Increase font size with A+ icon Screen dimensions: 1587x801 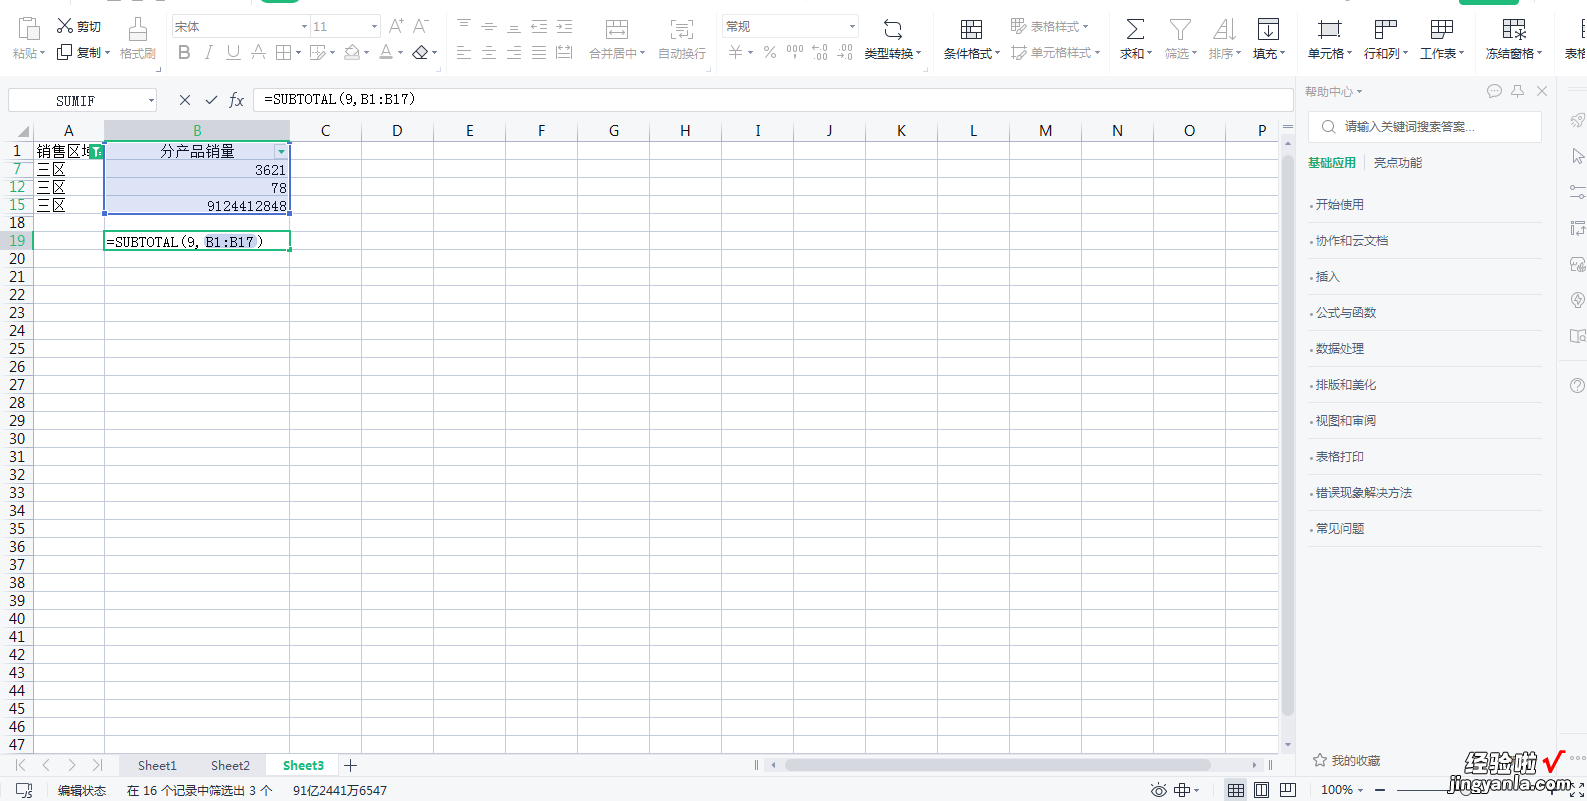[396, 26]
